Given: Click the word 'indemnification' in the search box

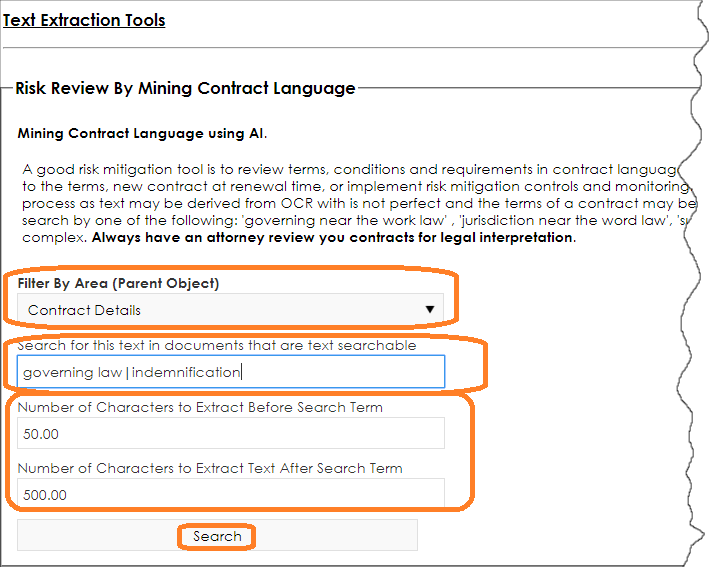Looking at the screenshot, I should 186,372.
